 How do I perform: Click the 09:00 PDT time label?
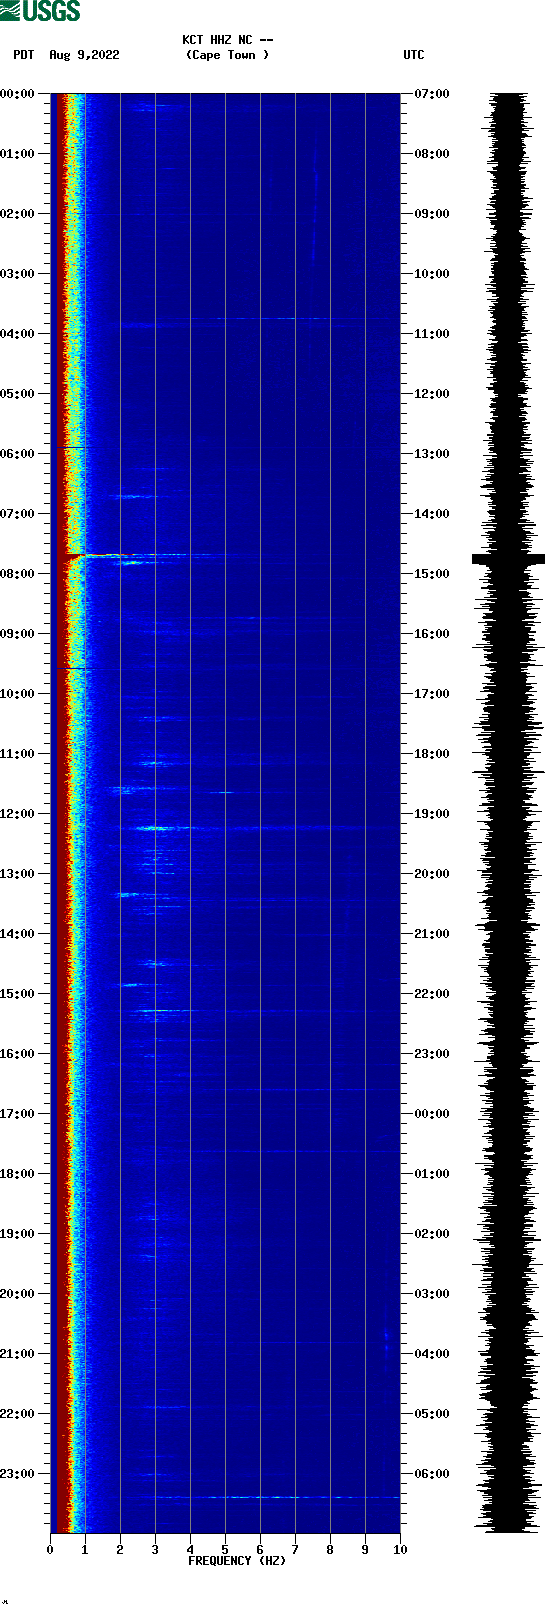coord(18,634)
